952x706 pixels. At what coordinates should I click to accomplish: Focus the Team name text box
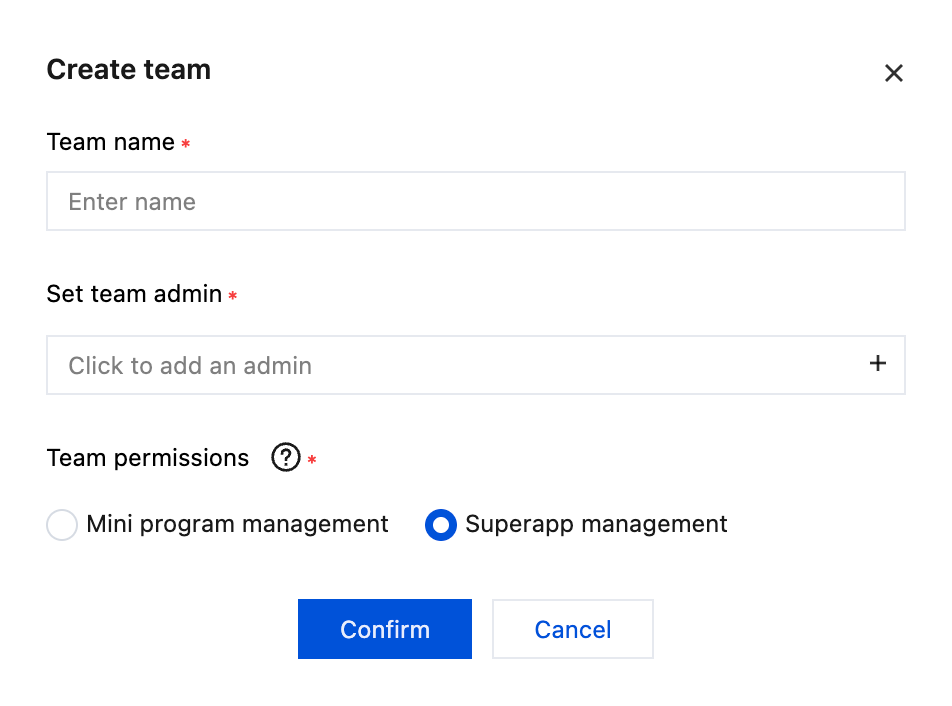point(476,202)
